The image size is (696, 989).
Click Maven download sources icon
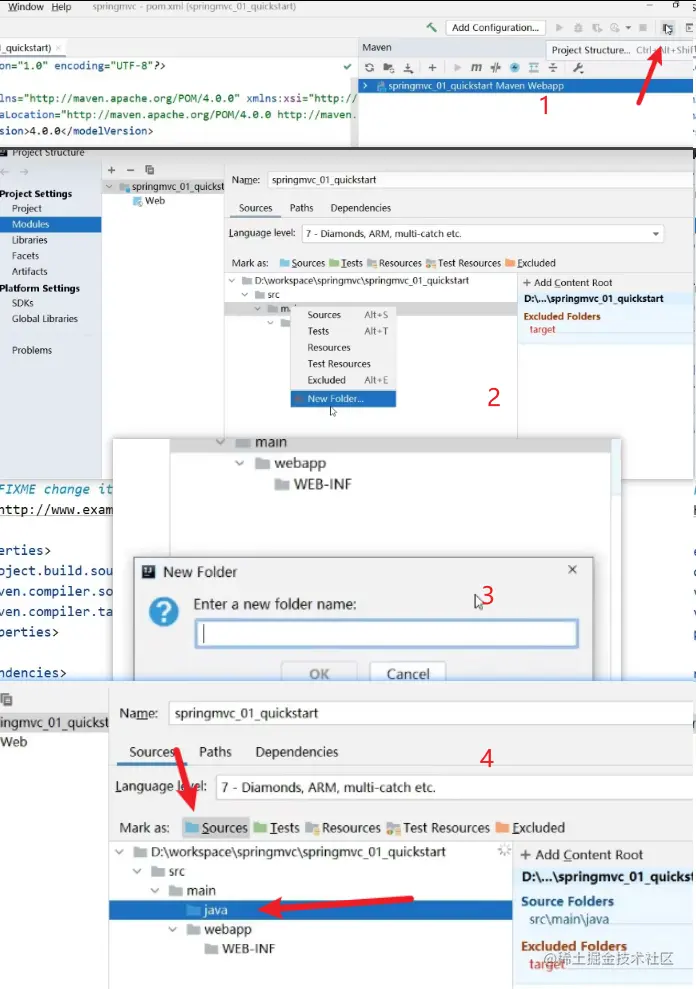pyautogui.click(x=408, y=67)
